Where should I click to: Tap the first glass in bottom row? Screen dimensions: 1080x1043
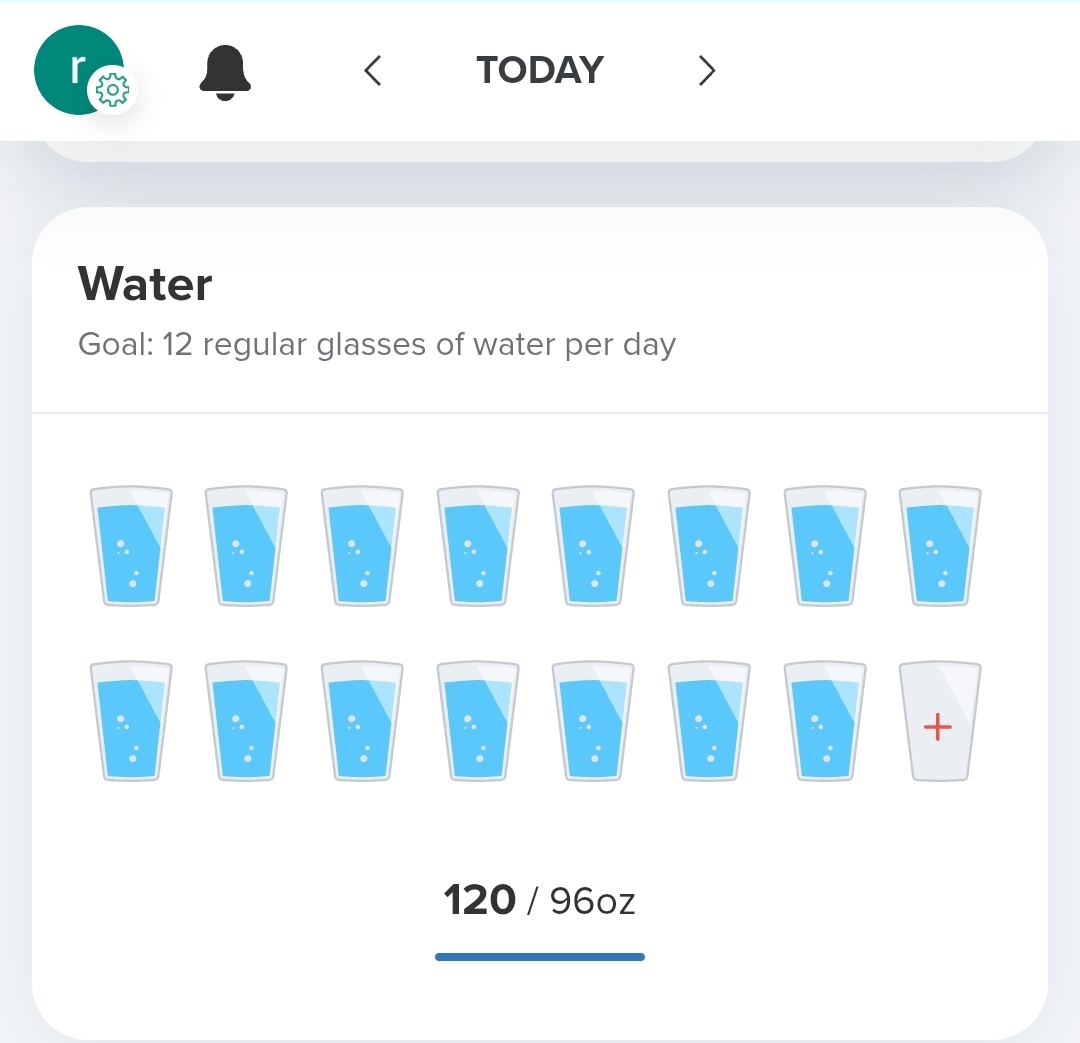pos(131,721)
